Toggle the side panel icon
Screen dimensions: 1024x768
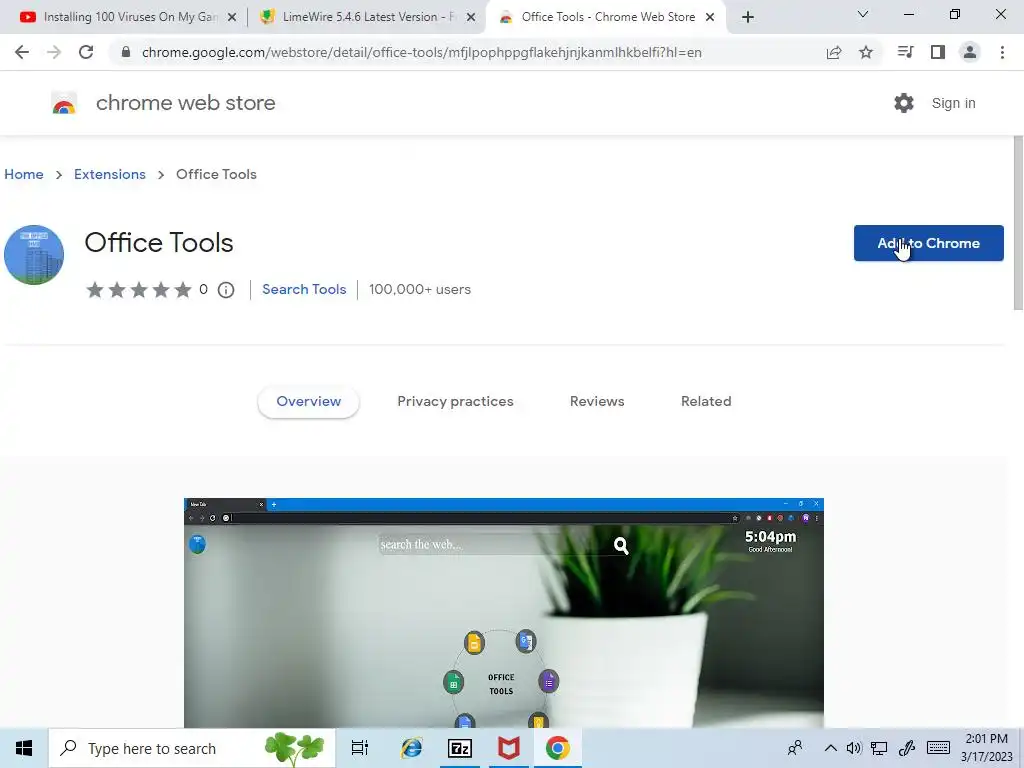click(938, 52)
